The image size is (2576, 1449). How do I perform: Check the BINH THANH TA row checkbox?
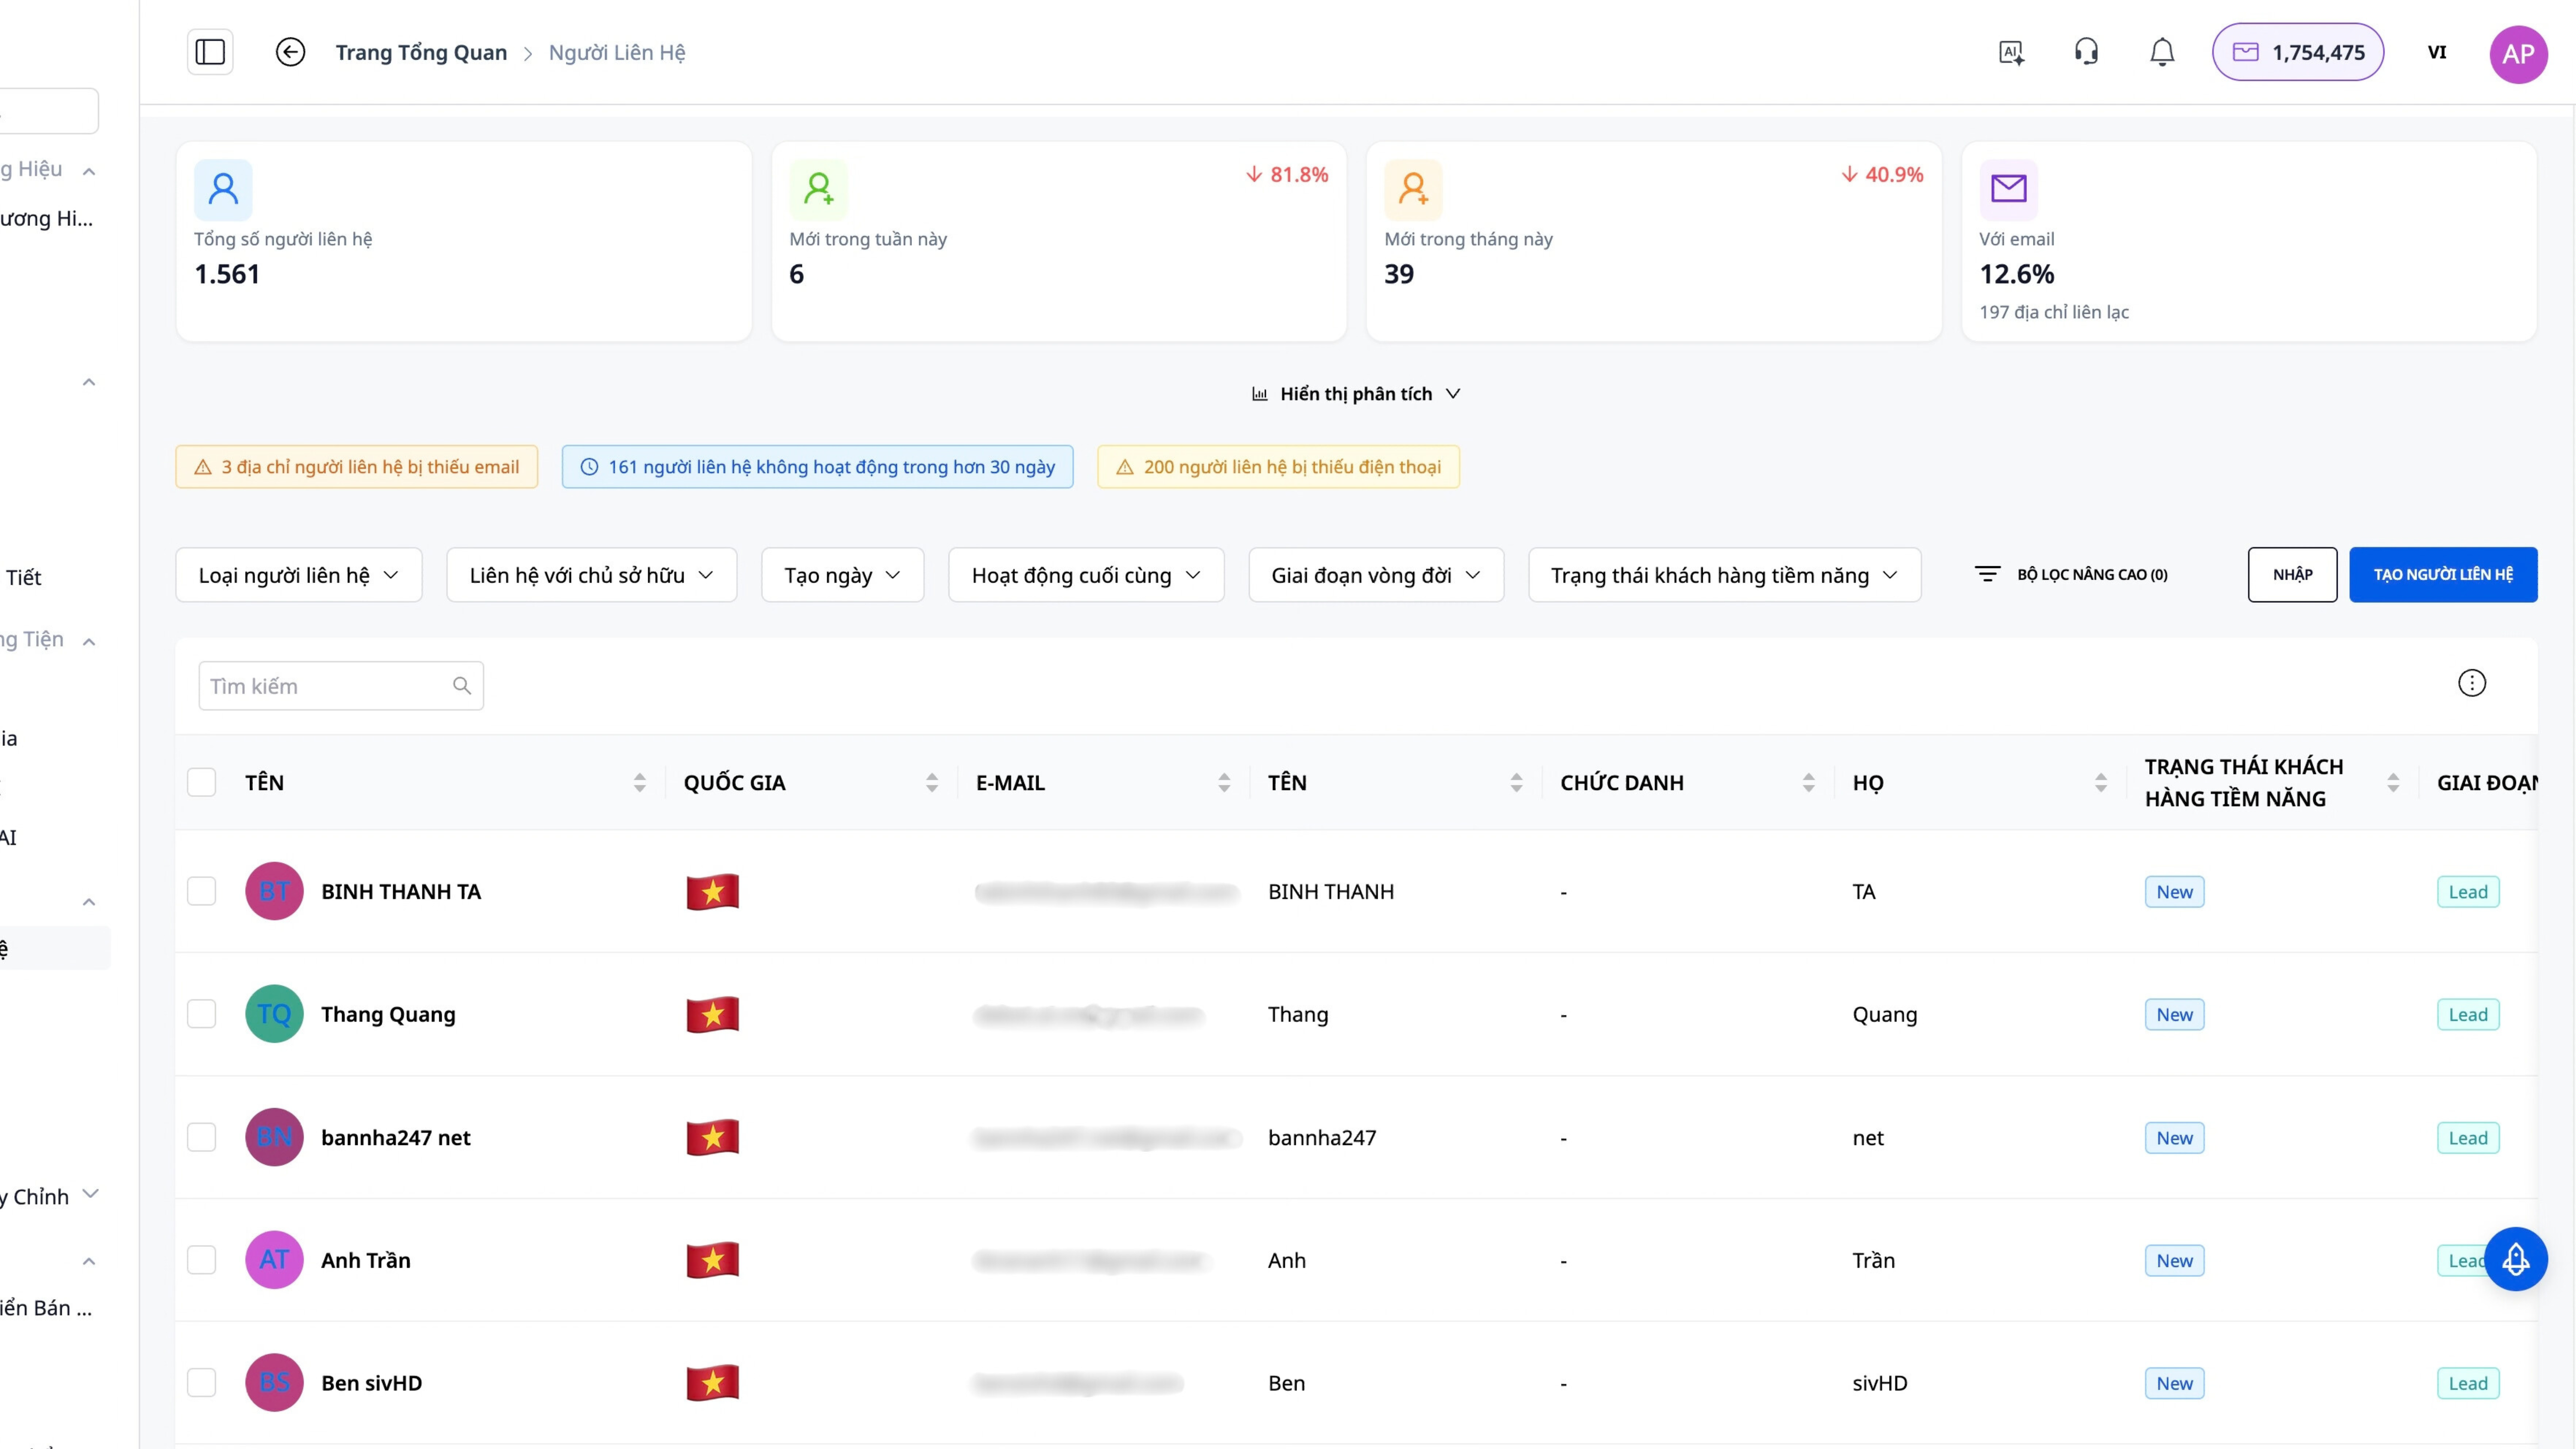(202, 891)
